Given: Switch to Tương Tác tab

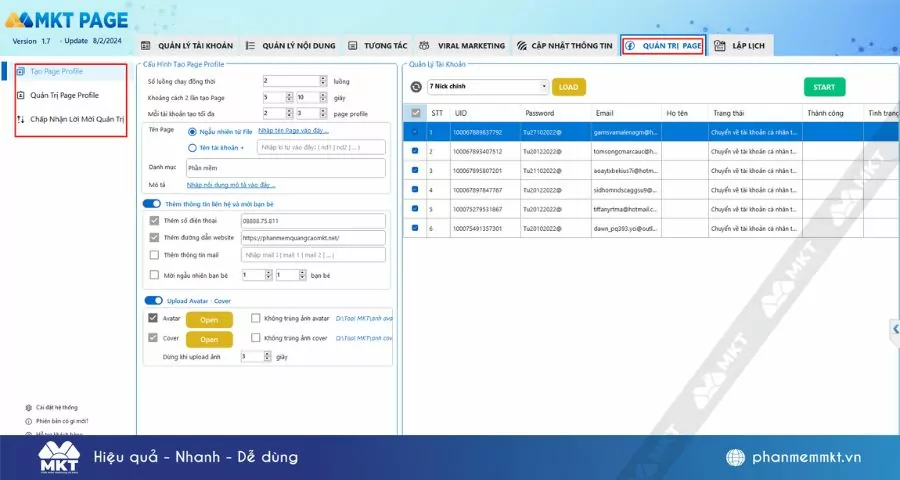Looking at the screenshot, I should click(378, 45).
